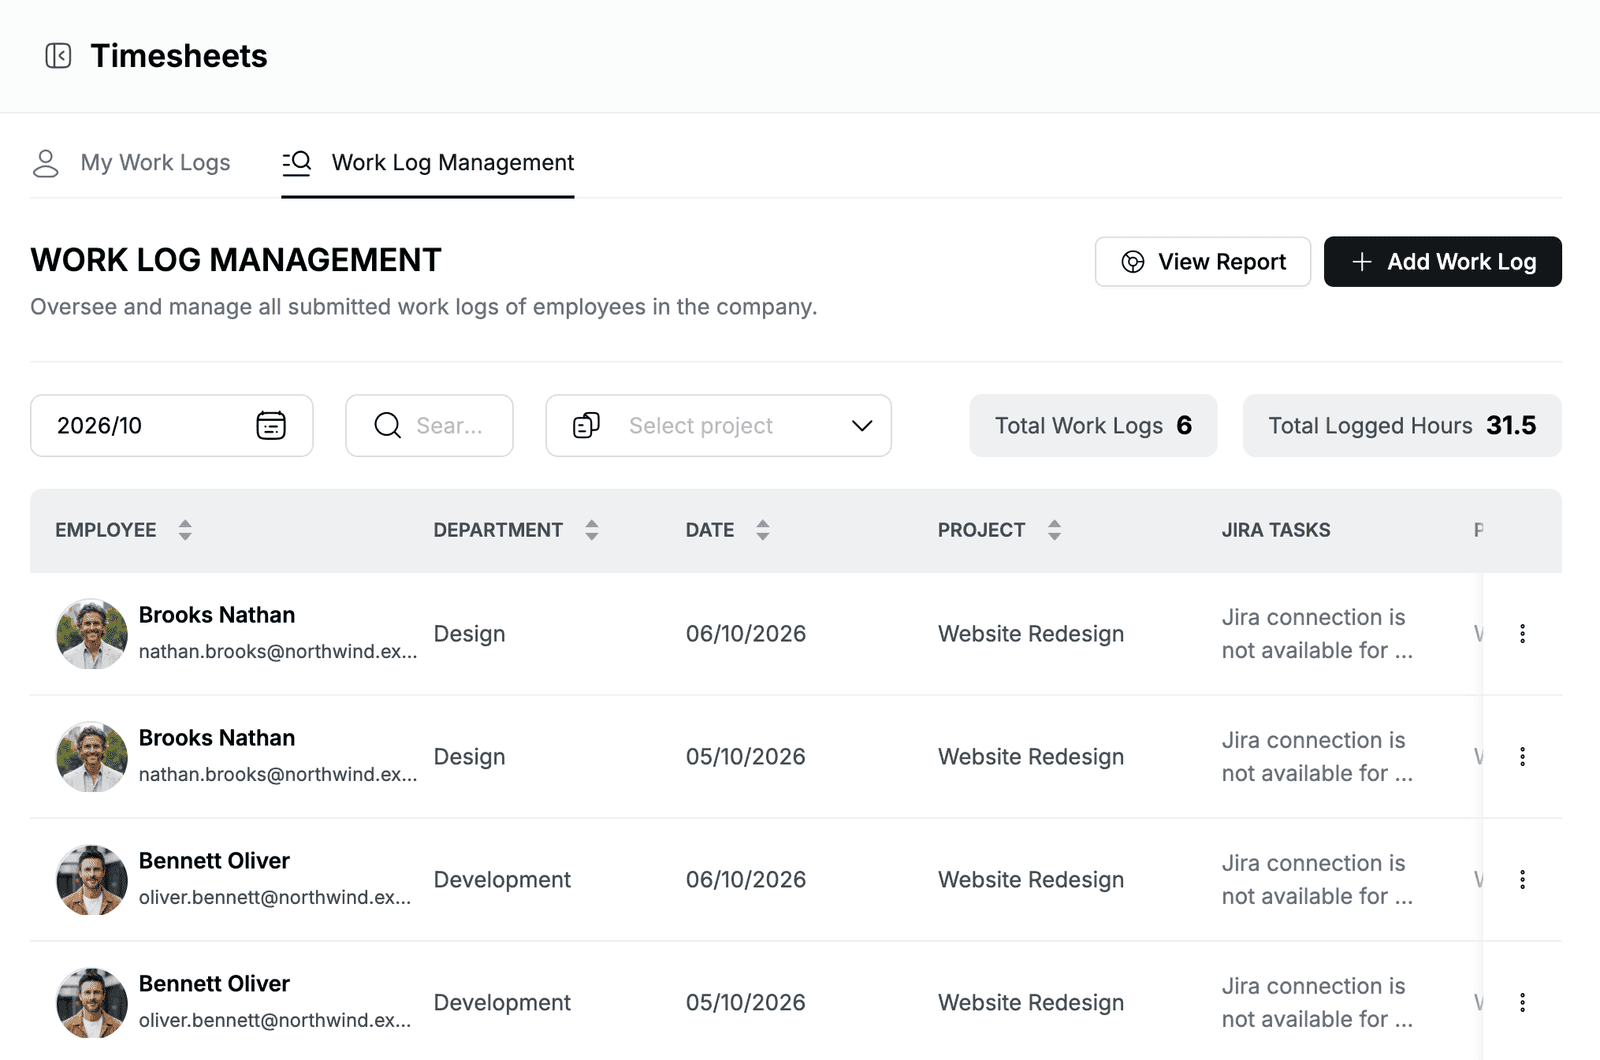Sort the table by Employee column

tap(185, 530)
